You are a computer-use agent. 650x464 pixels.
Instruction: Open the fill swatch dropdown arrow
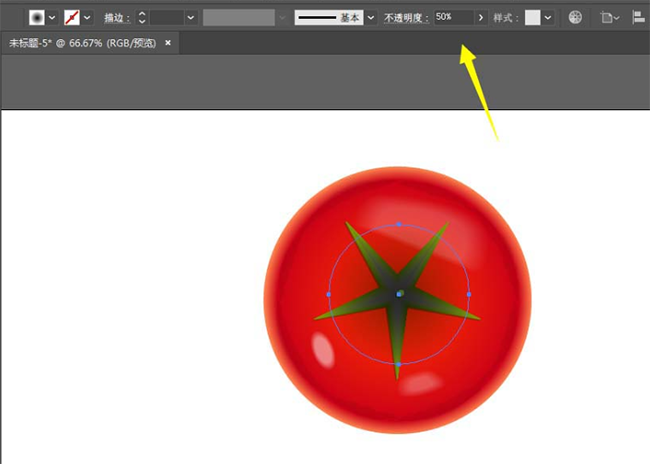(x=52, y=18)
